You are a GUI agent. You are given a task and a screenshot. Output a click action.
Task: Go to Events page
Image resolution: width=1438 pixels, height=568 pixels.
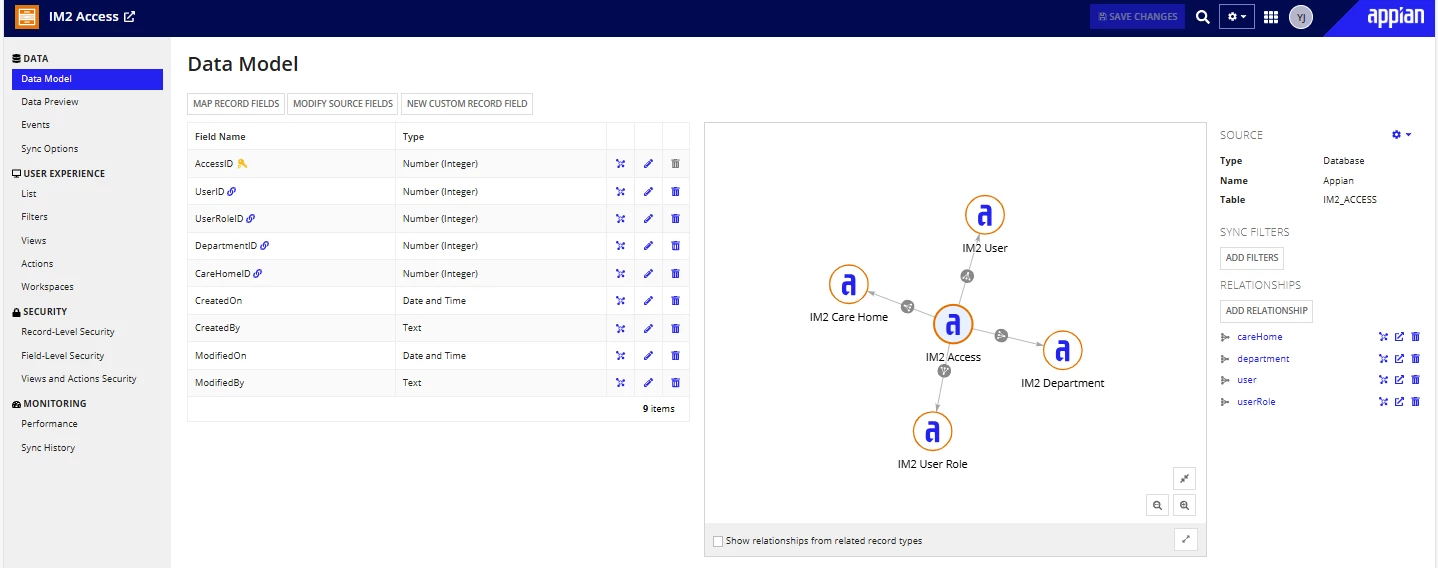point(35,125)
